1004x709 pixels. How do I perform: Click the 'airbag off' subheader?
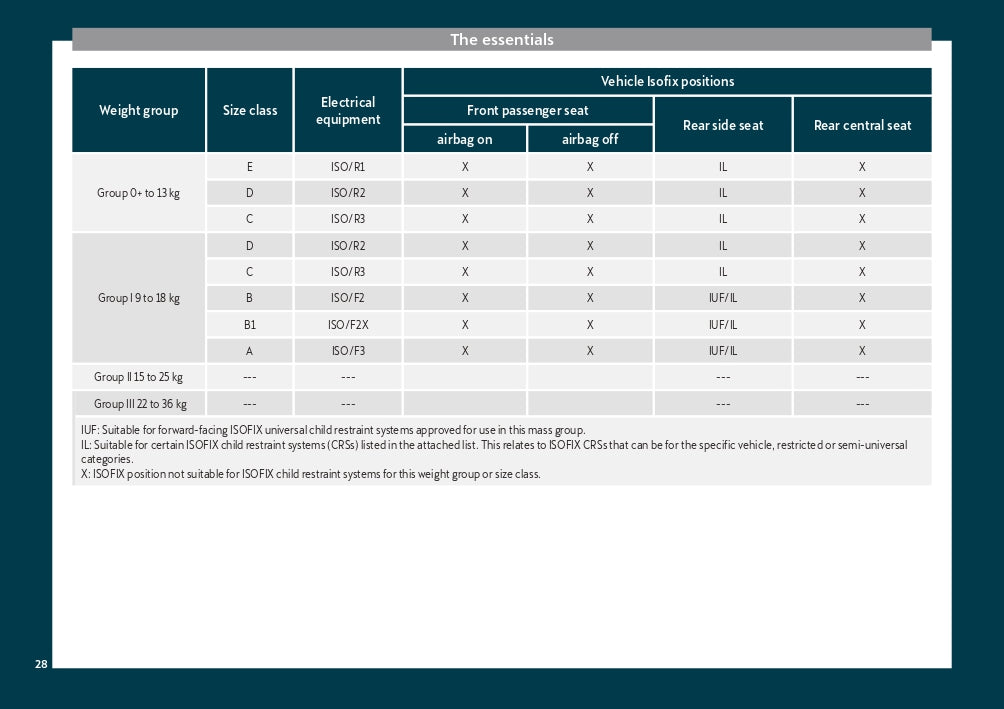[x=590, y=139]
